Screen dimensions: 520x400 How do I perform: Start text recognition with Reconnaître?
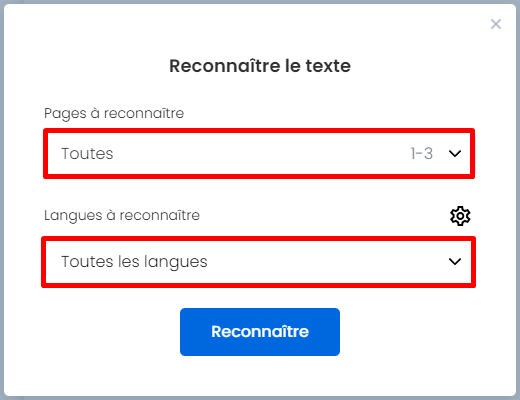pos(260,332)
